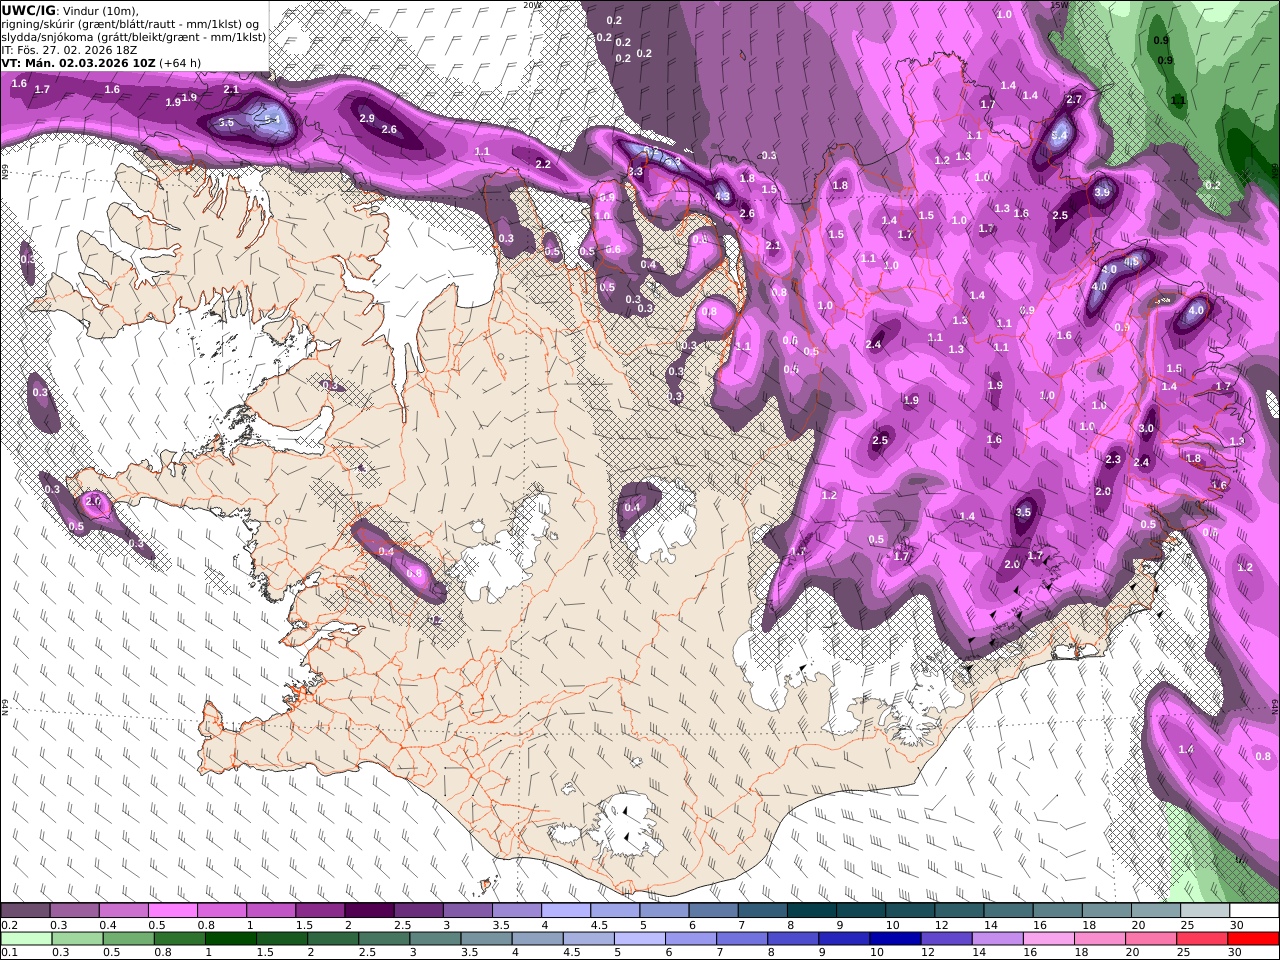Click lilac rain swatch between 14 and 16
Screen dimensions: 1280x960
[996, 938]
